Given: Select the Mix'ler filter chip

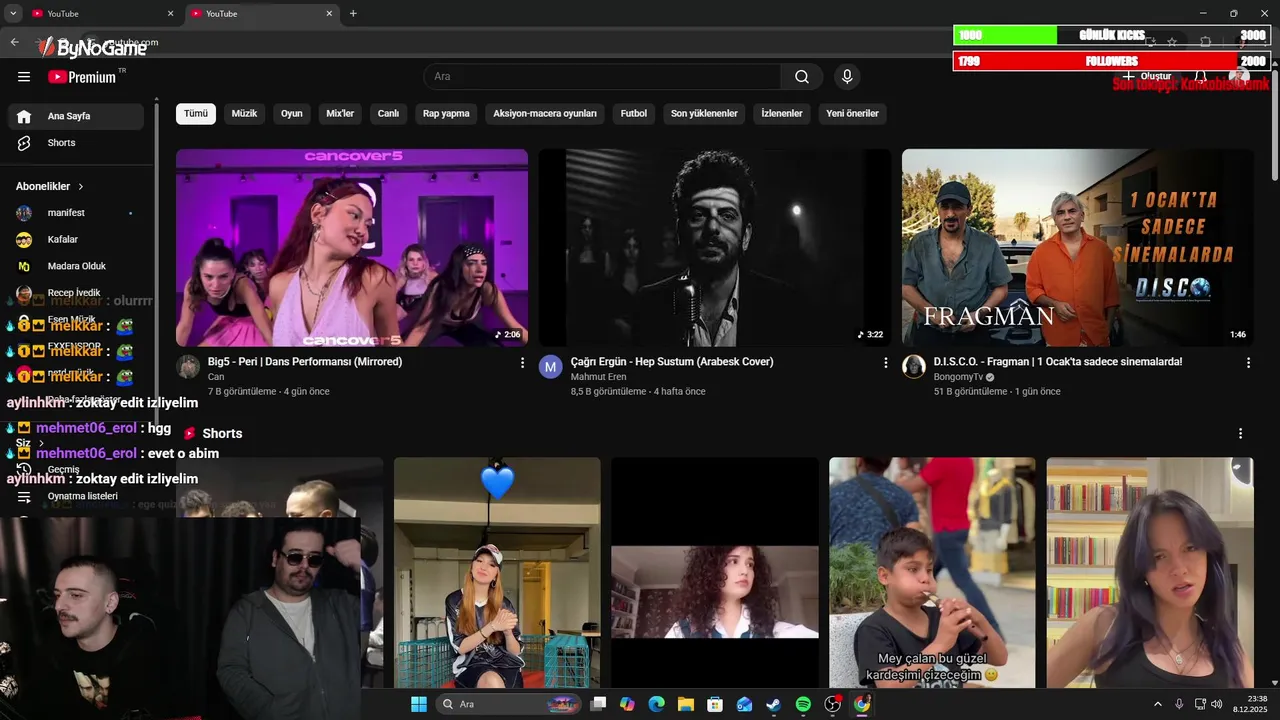Looking at the screenshot, I should (x=340, y=114).
